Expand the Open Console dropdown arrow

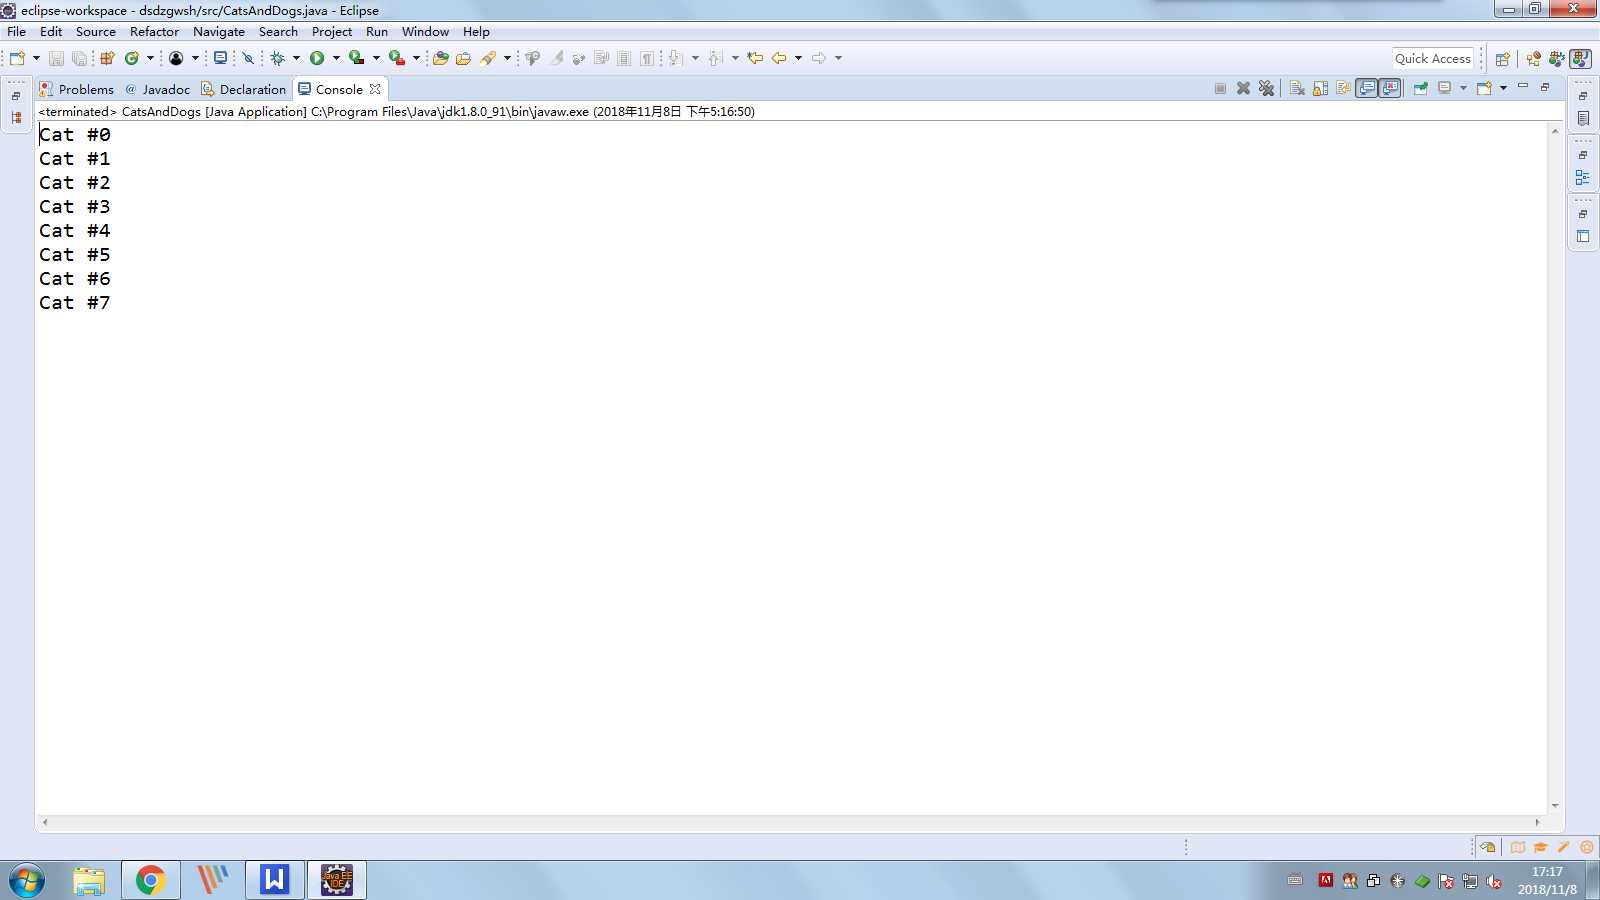[1503, 88]
